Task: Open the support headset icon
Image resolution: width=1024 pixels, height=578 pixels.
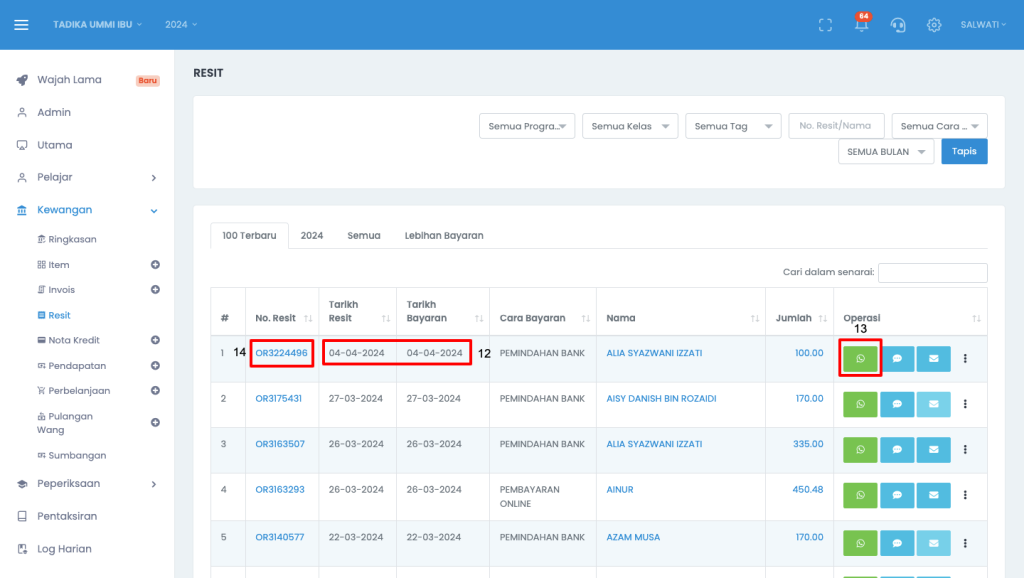Action: coord(898,25)
